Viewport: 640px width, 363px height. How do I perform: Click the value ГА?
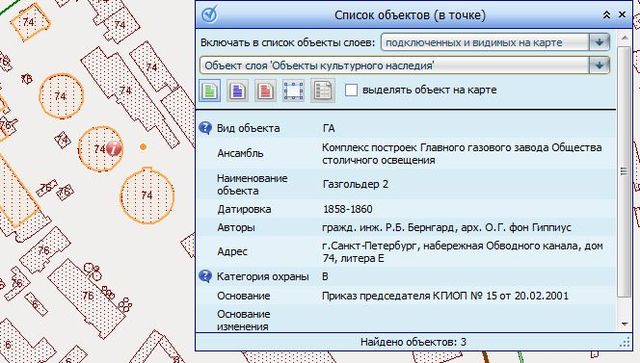[329, 128]
